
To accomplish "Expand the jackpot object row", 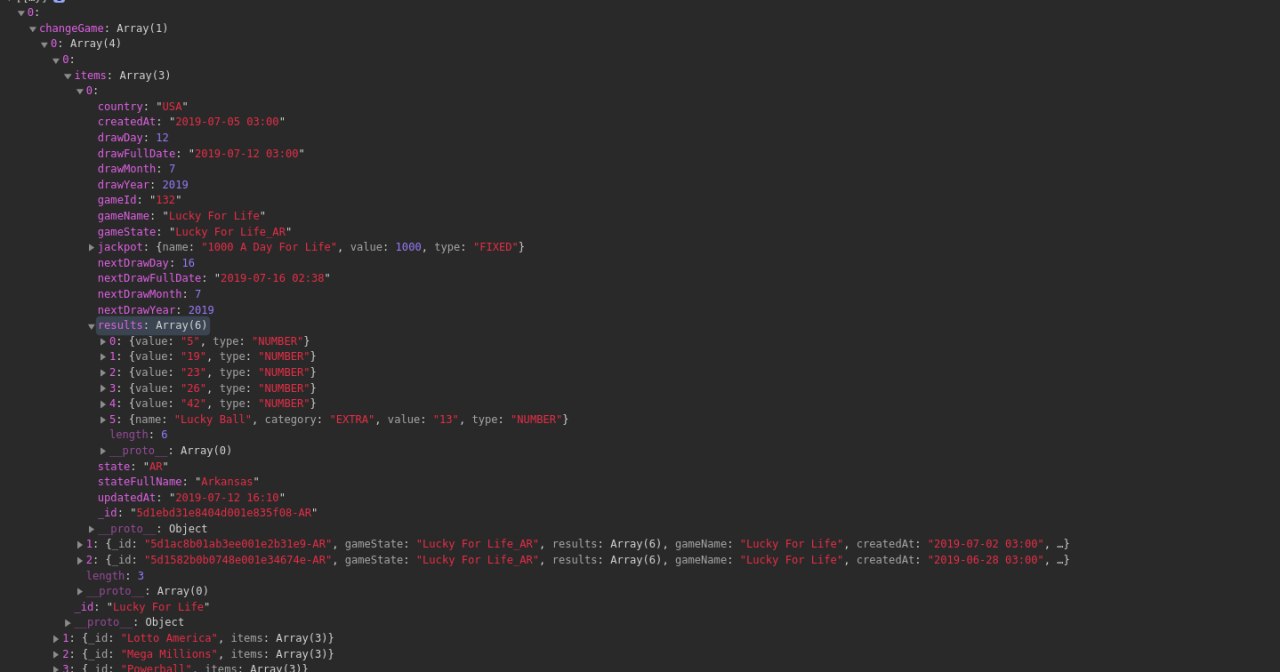I will pyautogui.click(x=92, y=247).
